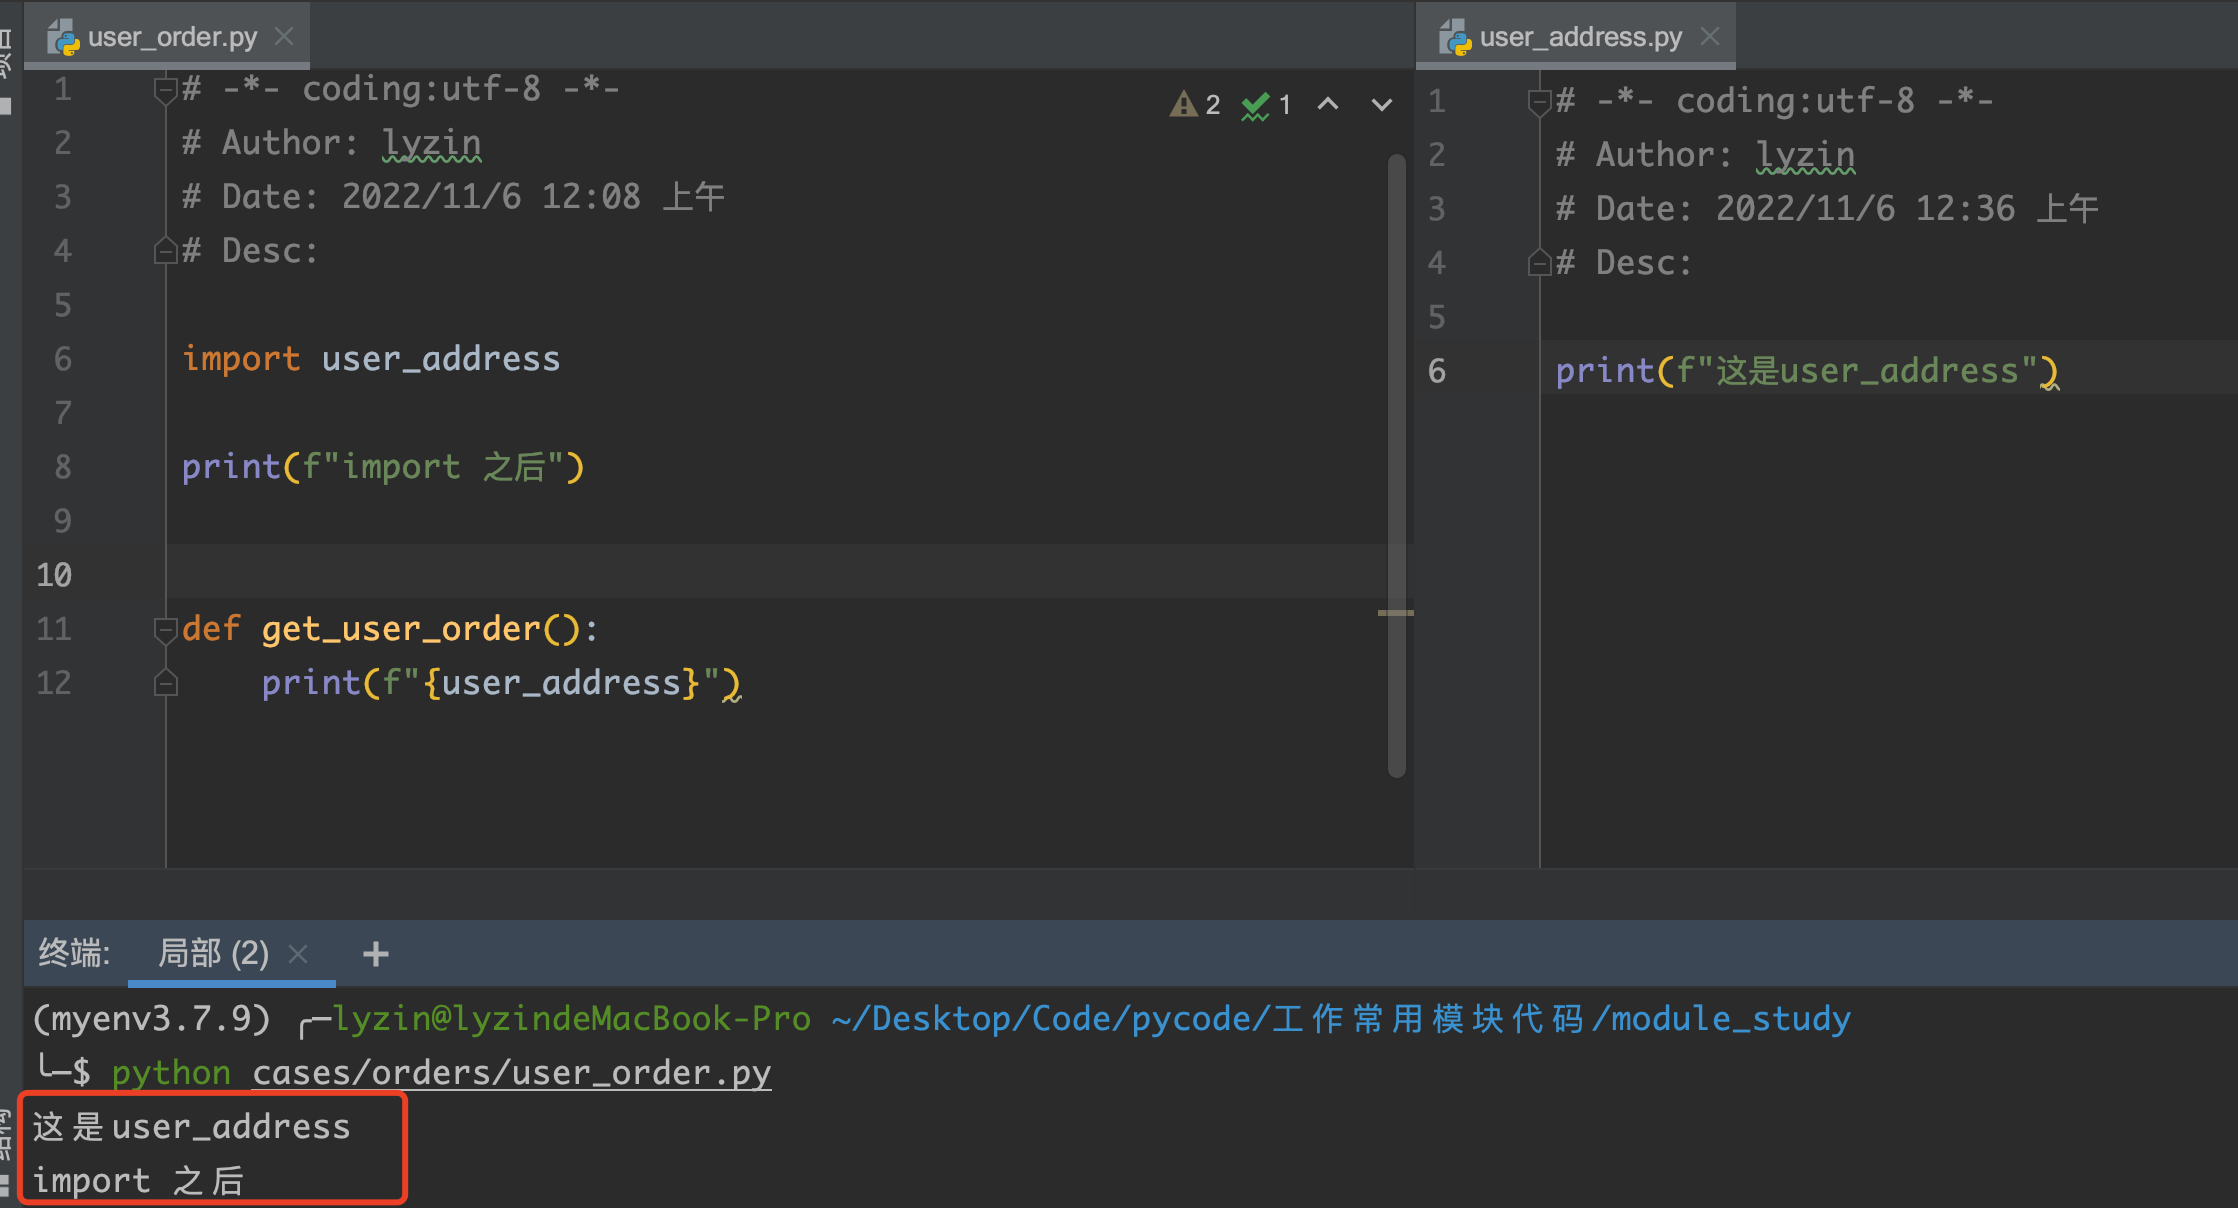The image size is (2238, 1208).
Task: Click the yellow warning stripe marker in scrollbar
Action: (1395, 613)
